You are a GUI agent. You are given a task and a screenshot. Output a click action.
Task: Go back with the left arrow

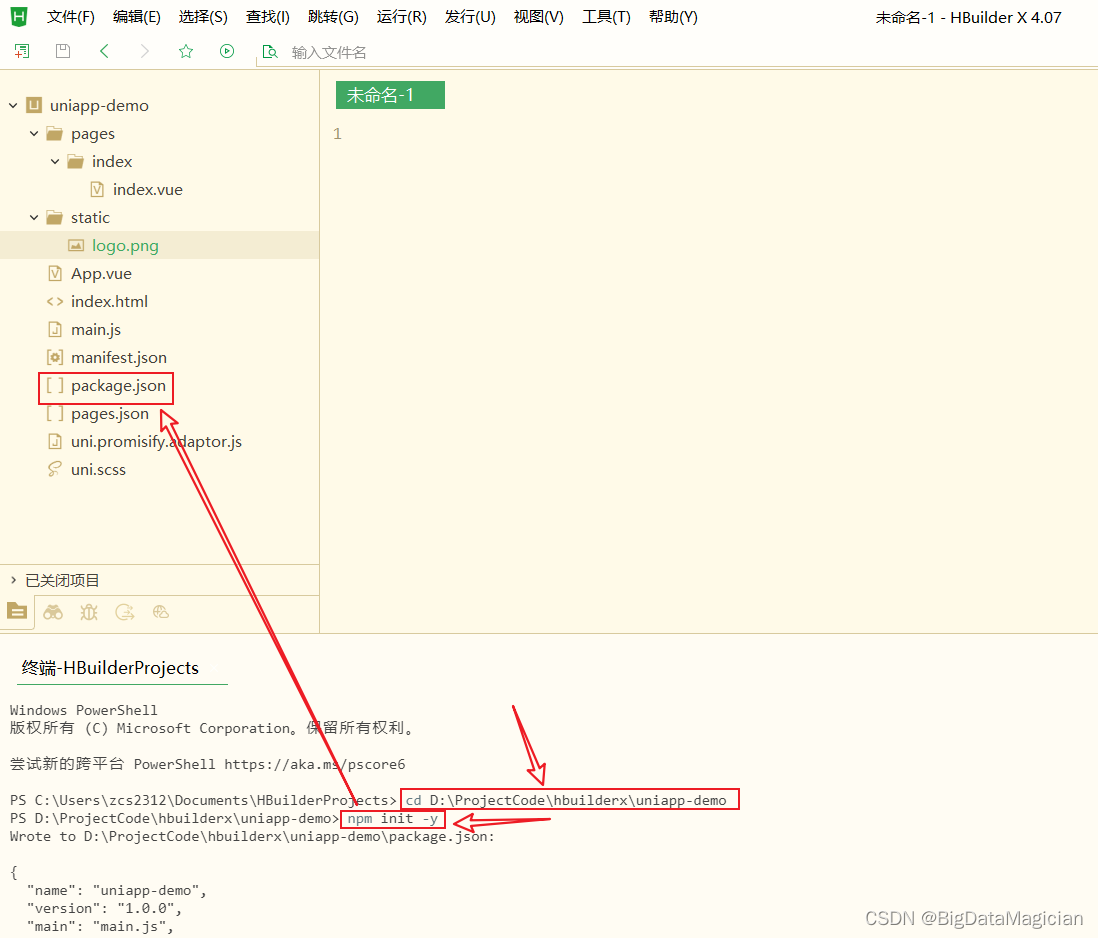pos(104,51)
